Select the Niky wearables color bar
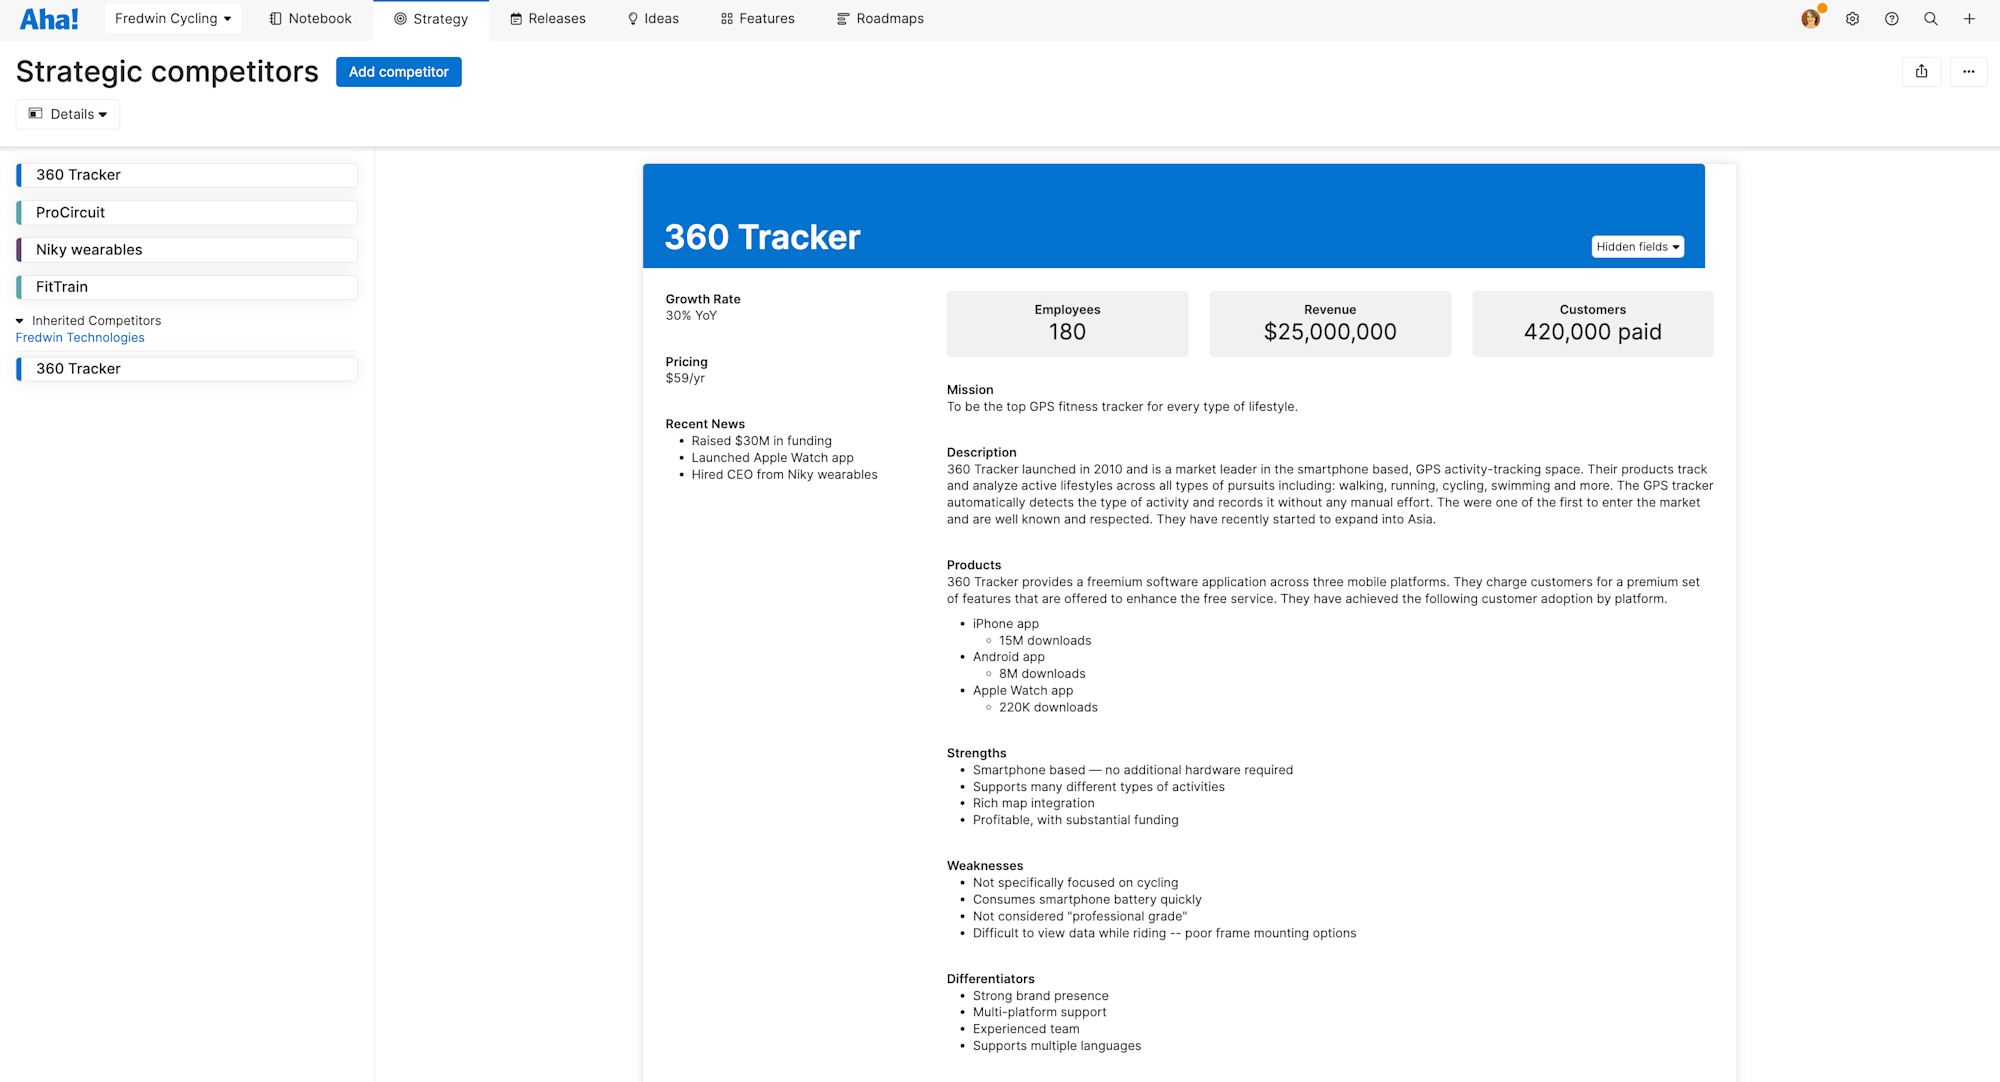Viewport: 2000px width, 1082px height. point(19,249)
